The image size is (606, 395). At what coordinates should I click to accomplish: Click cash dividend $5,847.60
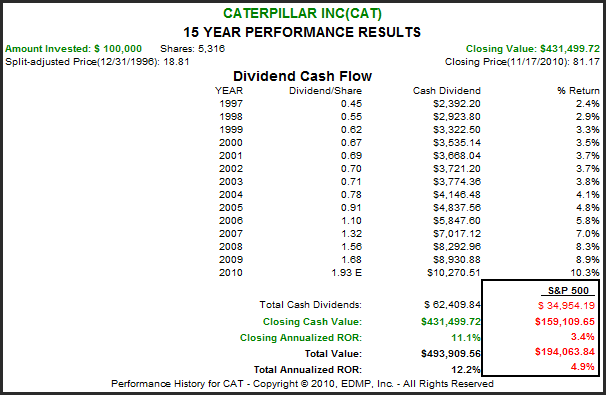coord(457,221)
